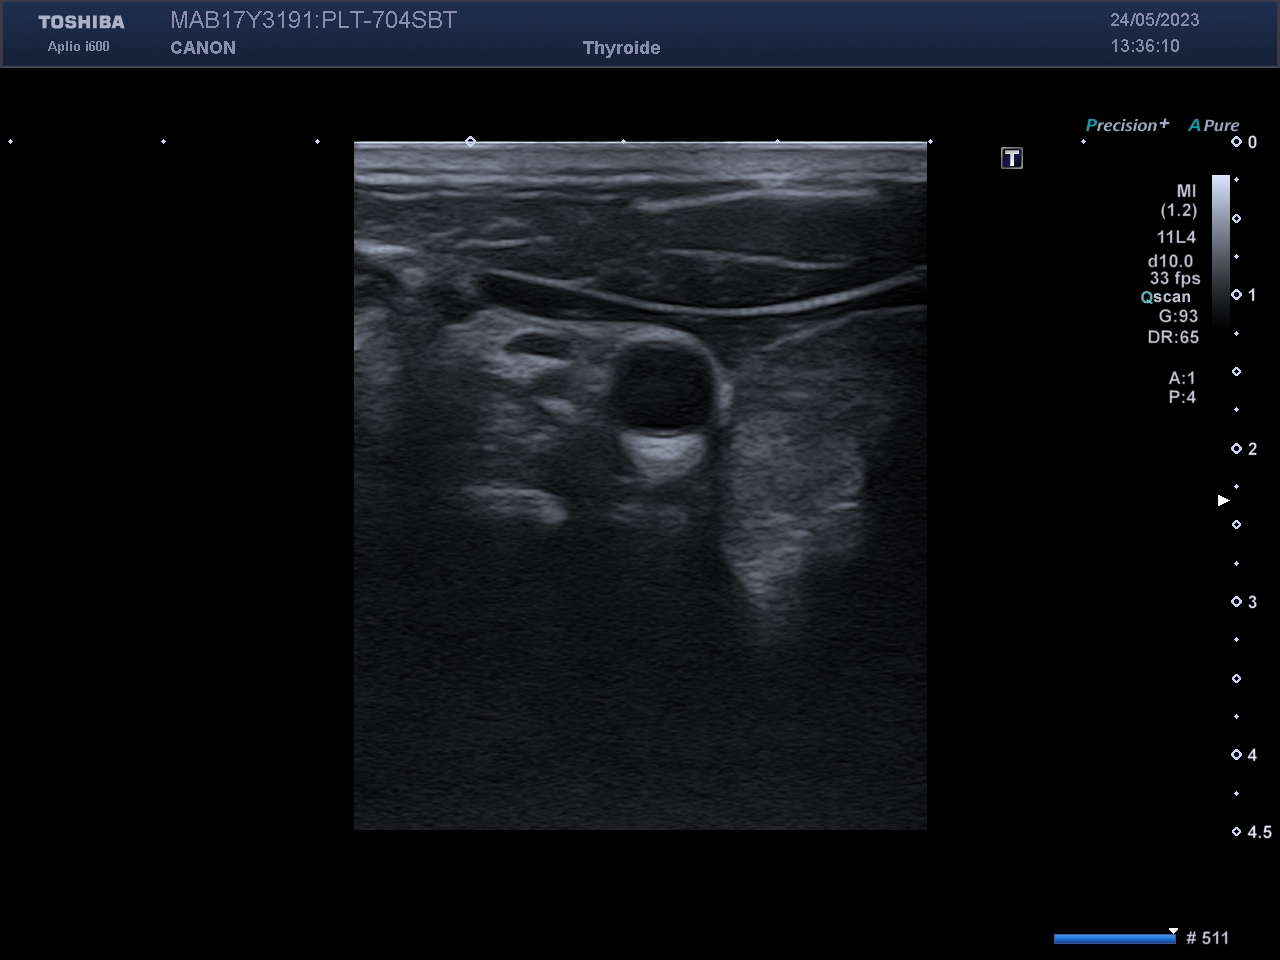This screenshot has width=1280, height=960.
Task: Click the blue cine frame progress bar
Action: (1114, 938)
